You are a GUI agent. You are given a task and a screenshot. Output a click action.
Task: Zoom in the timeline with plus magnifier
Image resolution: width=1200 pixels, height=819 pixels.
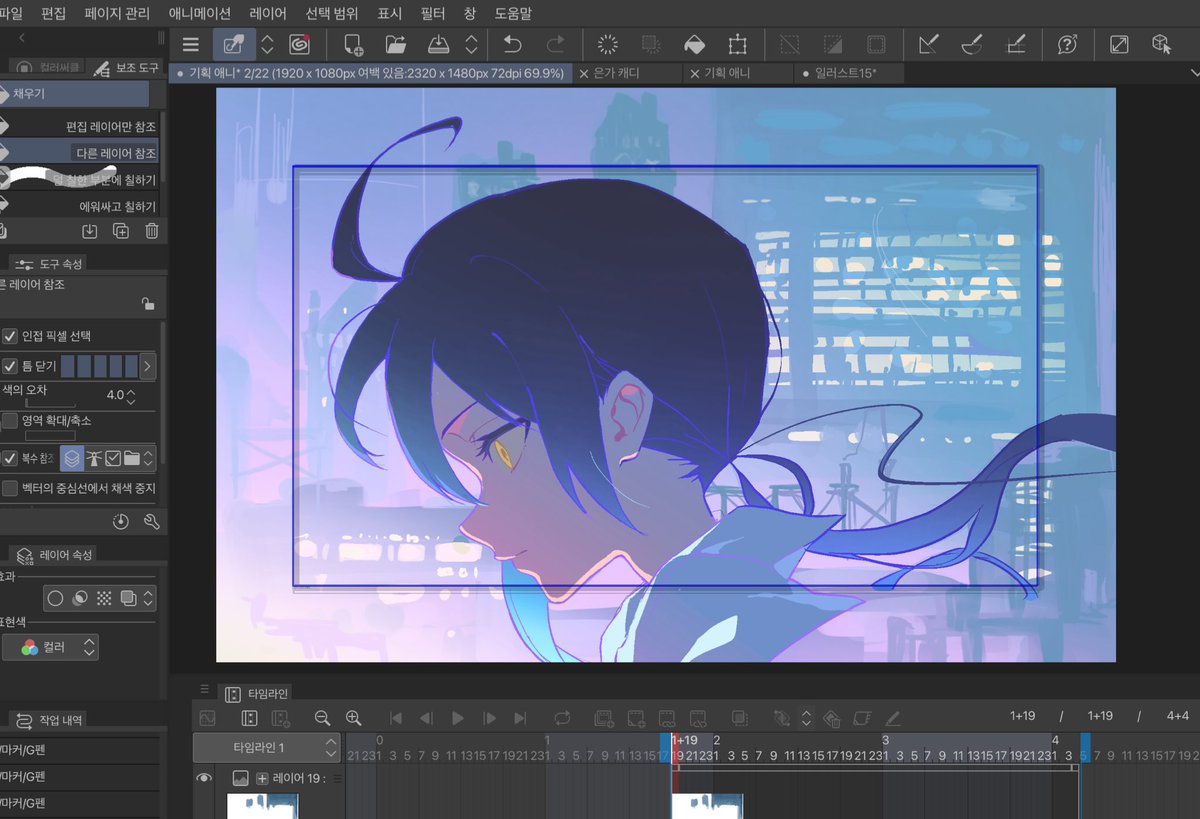tap(353, 718)
